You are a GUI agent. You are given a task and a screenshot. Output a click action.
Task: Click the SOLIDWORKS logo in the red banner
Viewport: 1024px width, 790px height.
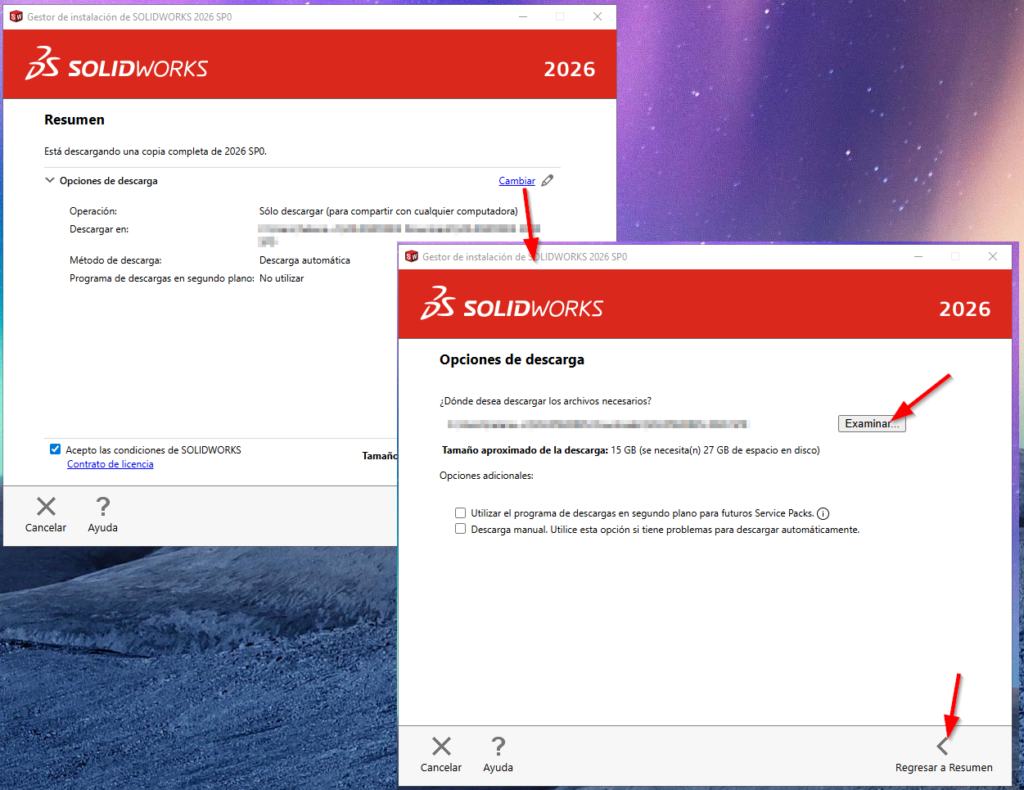(513, 308)
